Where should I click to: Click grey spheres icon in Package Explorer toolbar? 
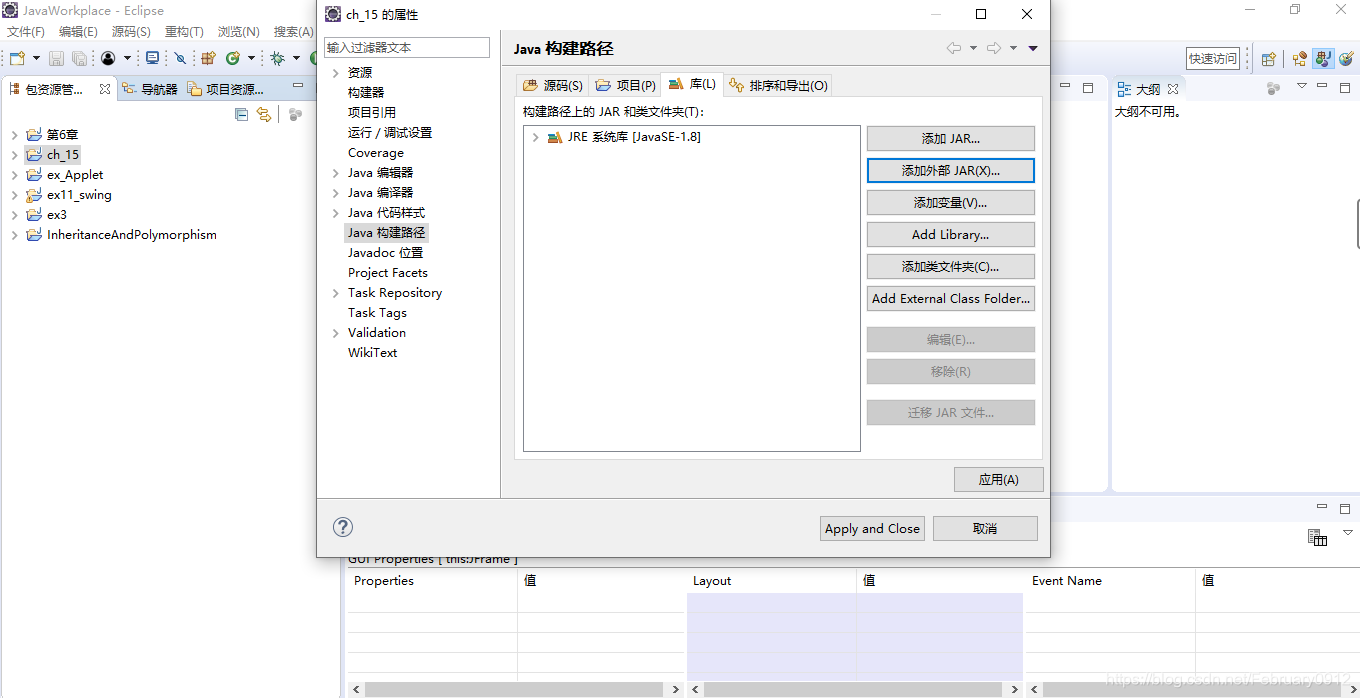(x=295, y=115)
